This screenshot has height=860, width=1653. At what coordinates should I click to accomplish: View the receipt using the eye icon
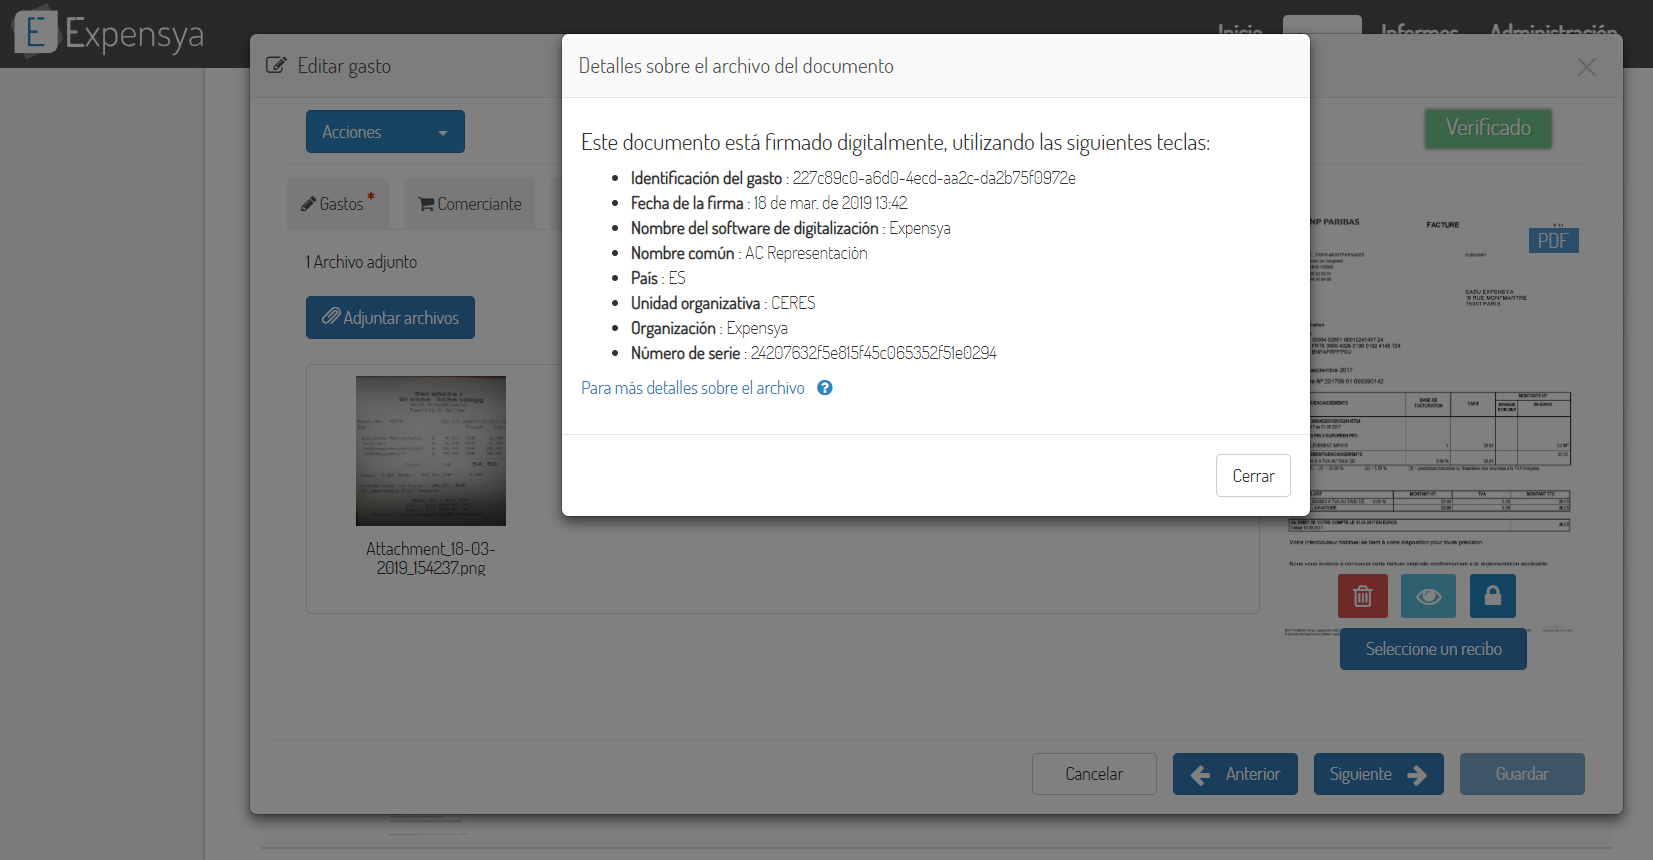pos(1428,596)
